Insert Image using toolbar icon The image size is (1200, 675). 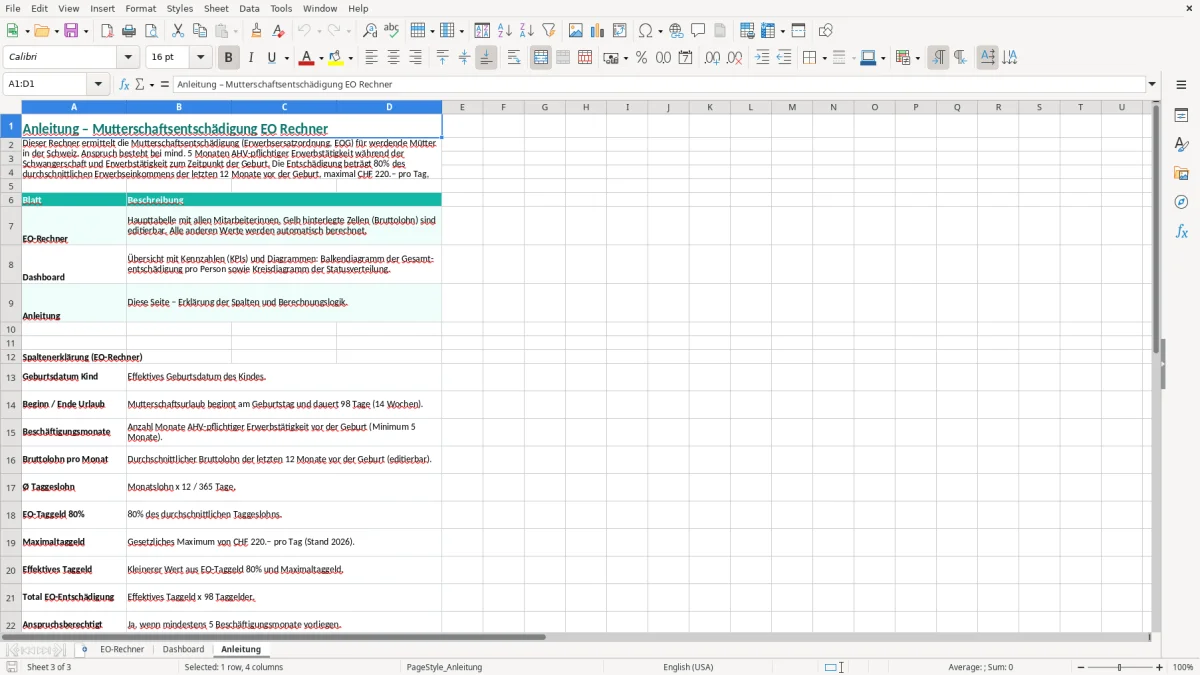576,31
